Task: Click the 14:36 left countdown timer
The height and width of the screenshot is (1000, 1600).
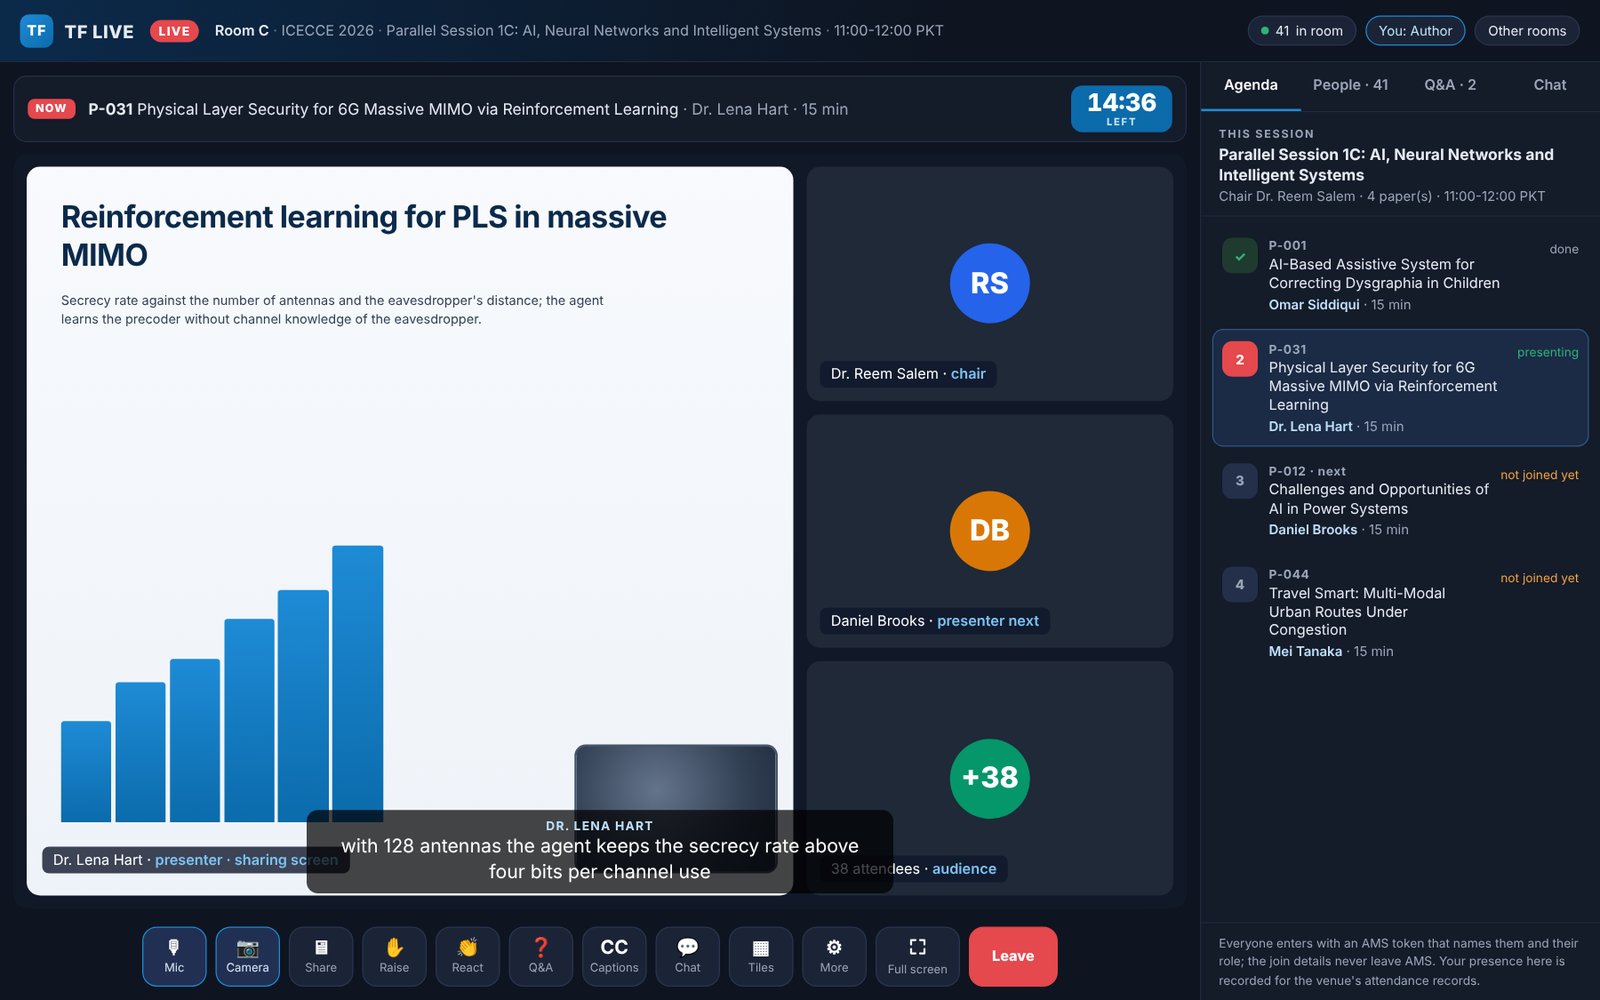Action: (x=1121, y=108)
